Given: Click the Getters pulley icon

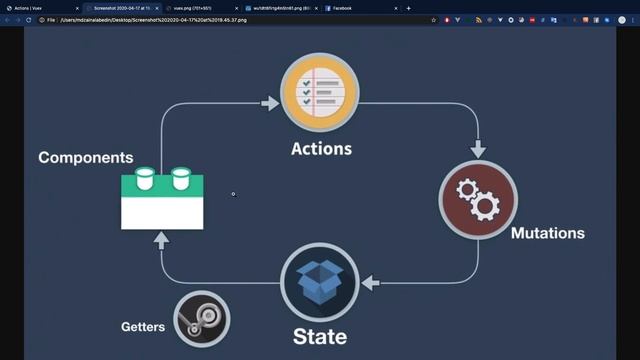Looking at the screenshot, I should 202,319.
